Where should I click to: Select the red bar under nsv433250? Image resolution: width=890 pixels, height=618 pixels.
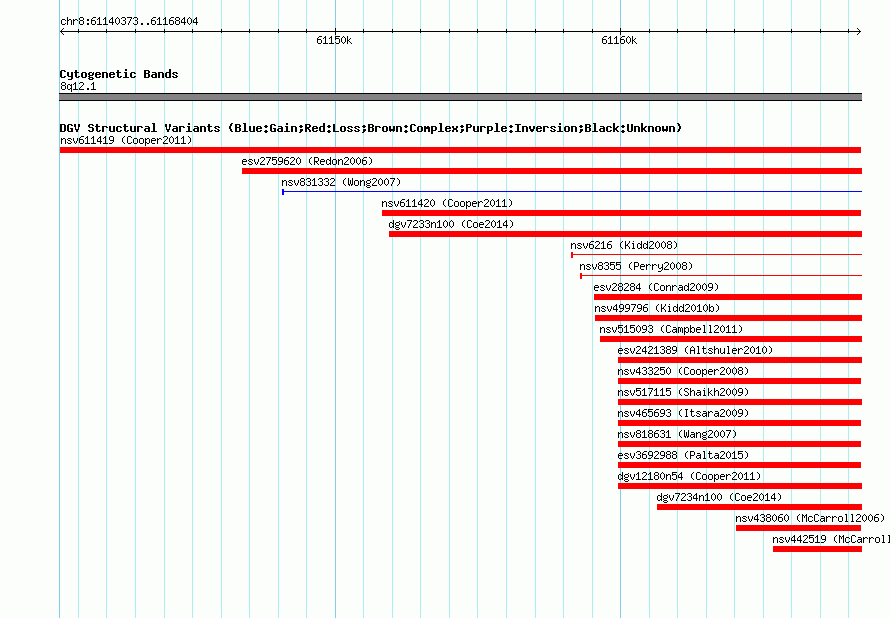pos(740,381)
